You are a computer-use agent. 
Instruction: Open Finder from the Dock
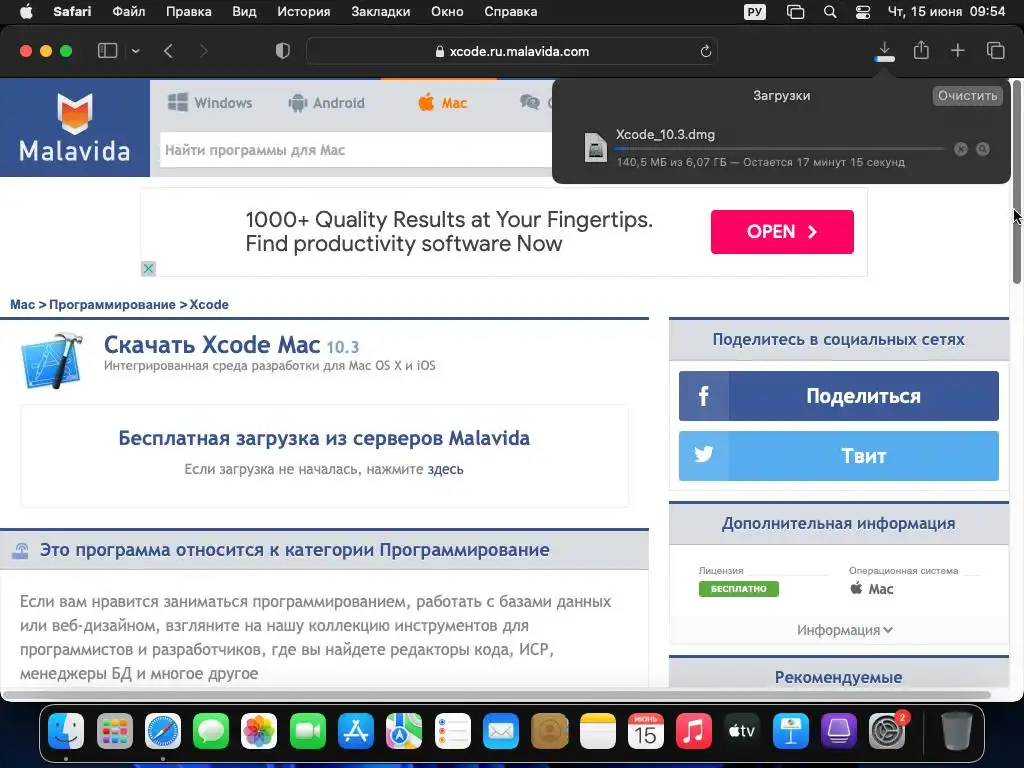tap(66, 731)
